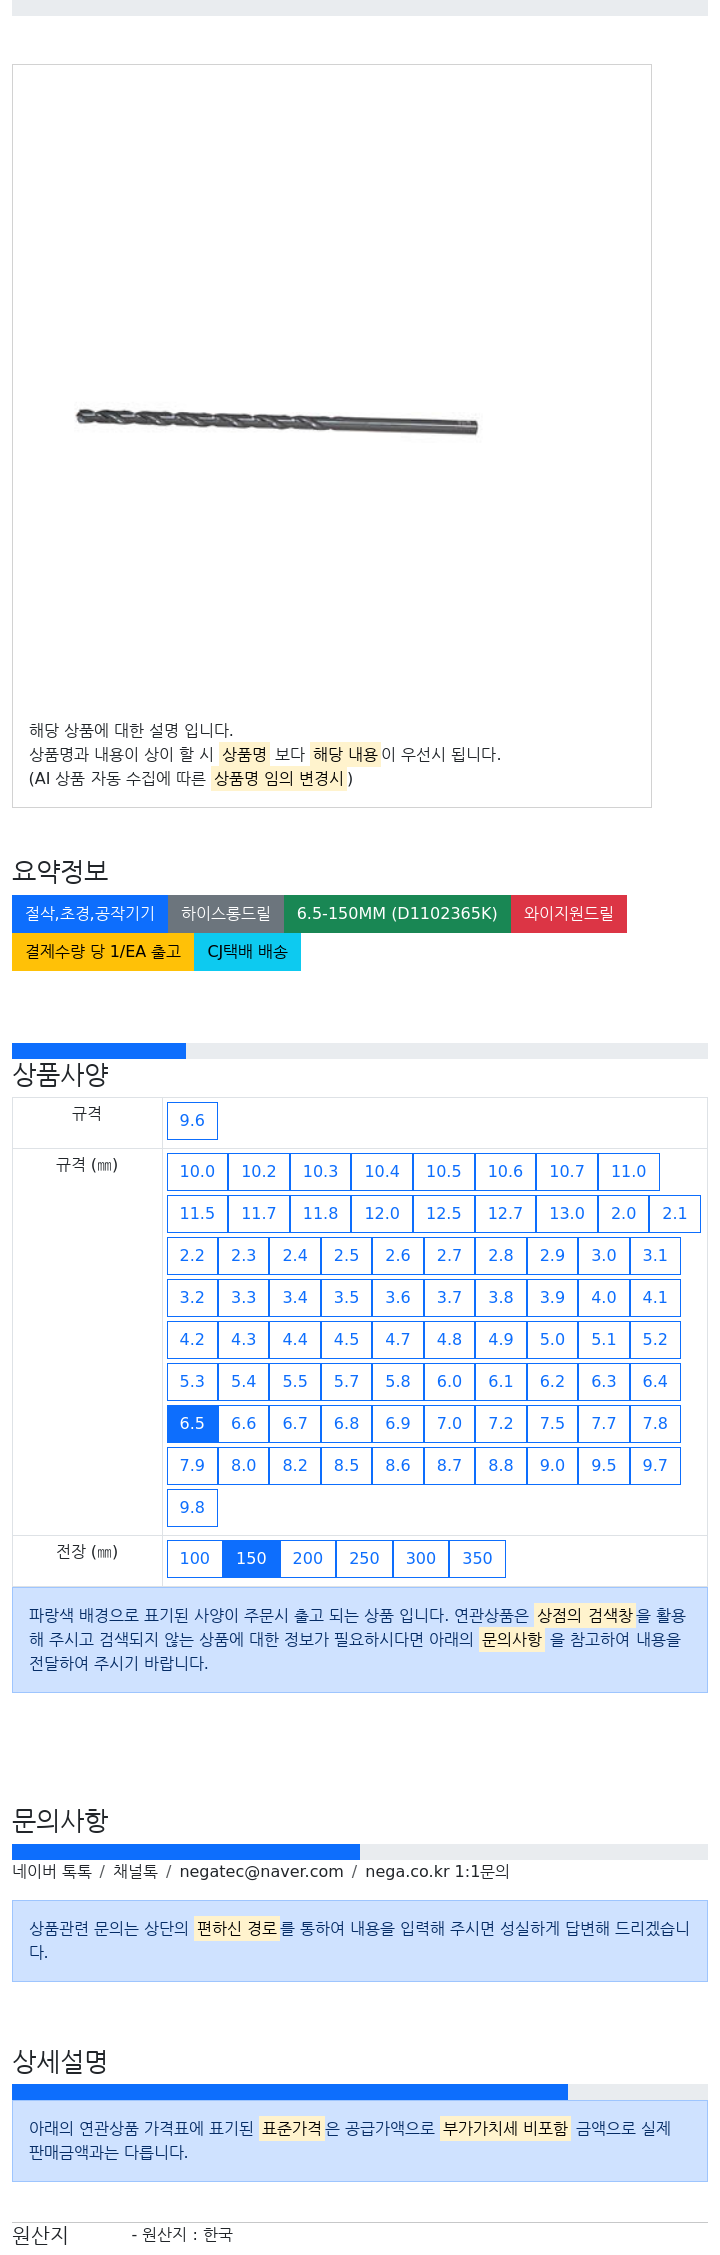The width and height of the screenshot is (720, 2255).
Task: Open the 하이스롱드릴 tag
Action: point(226,913)
